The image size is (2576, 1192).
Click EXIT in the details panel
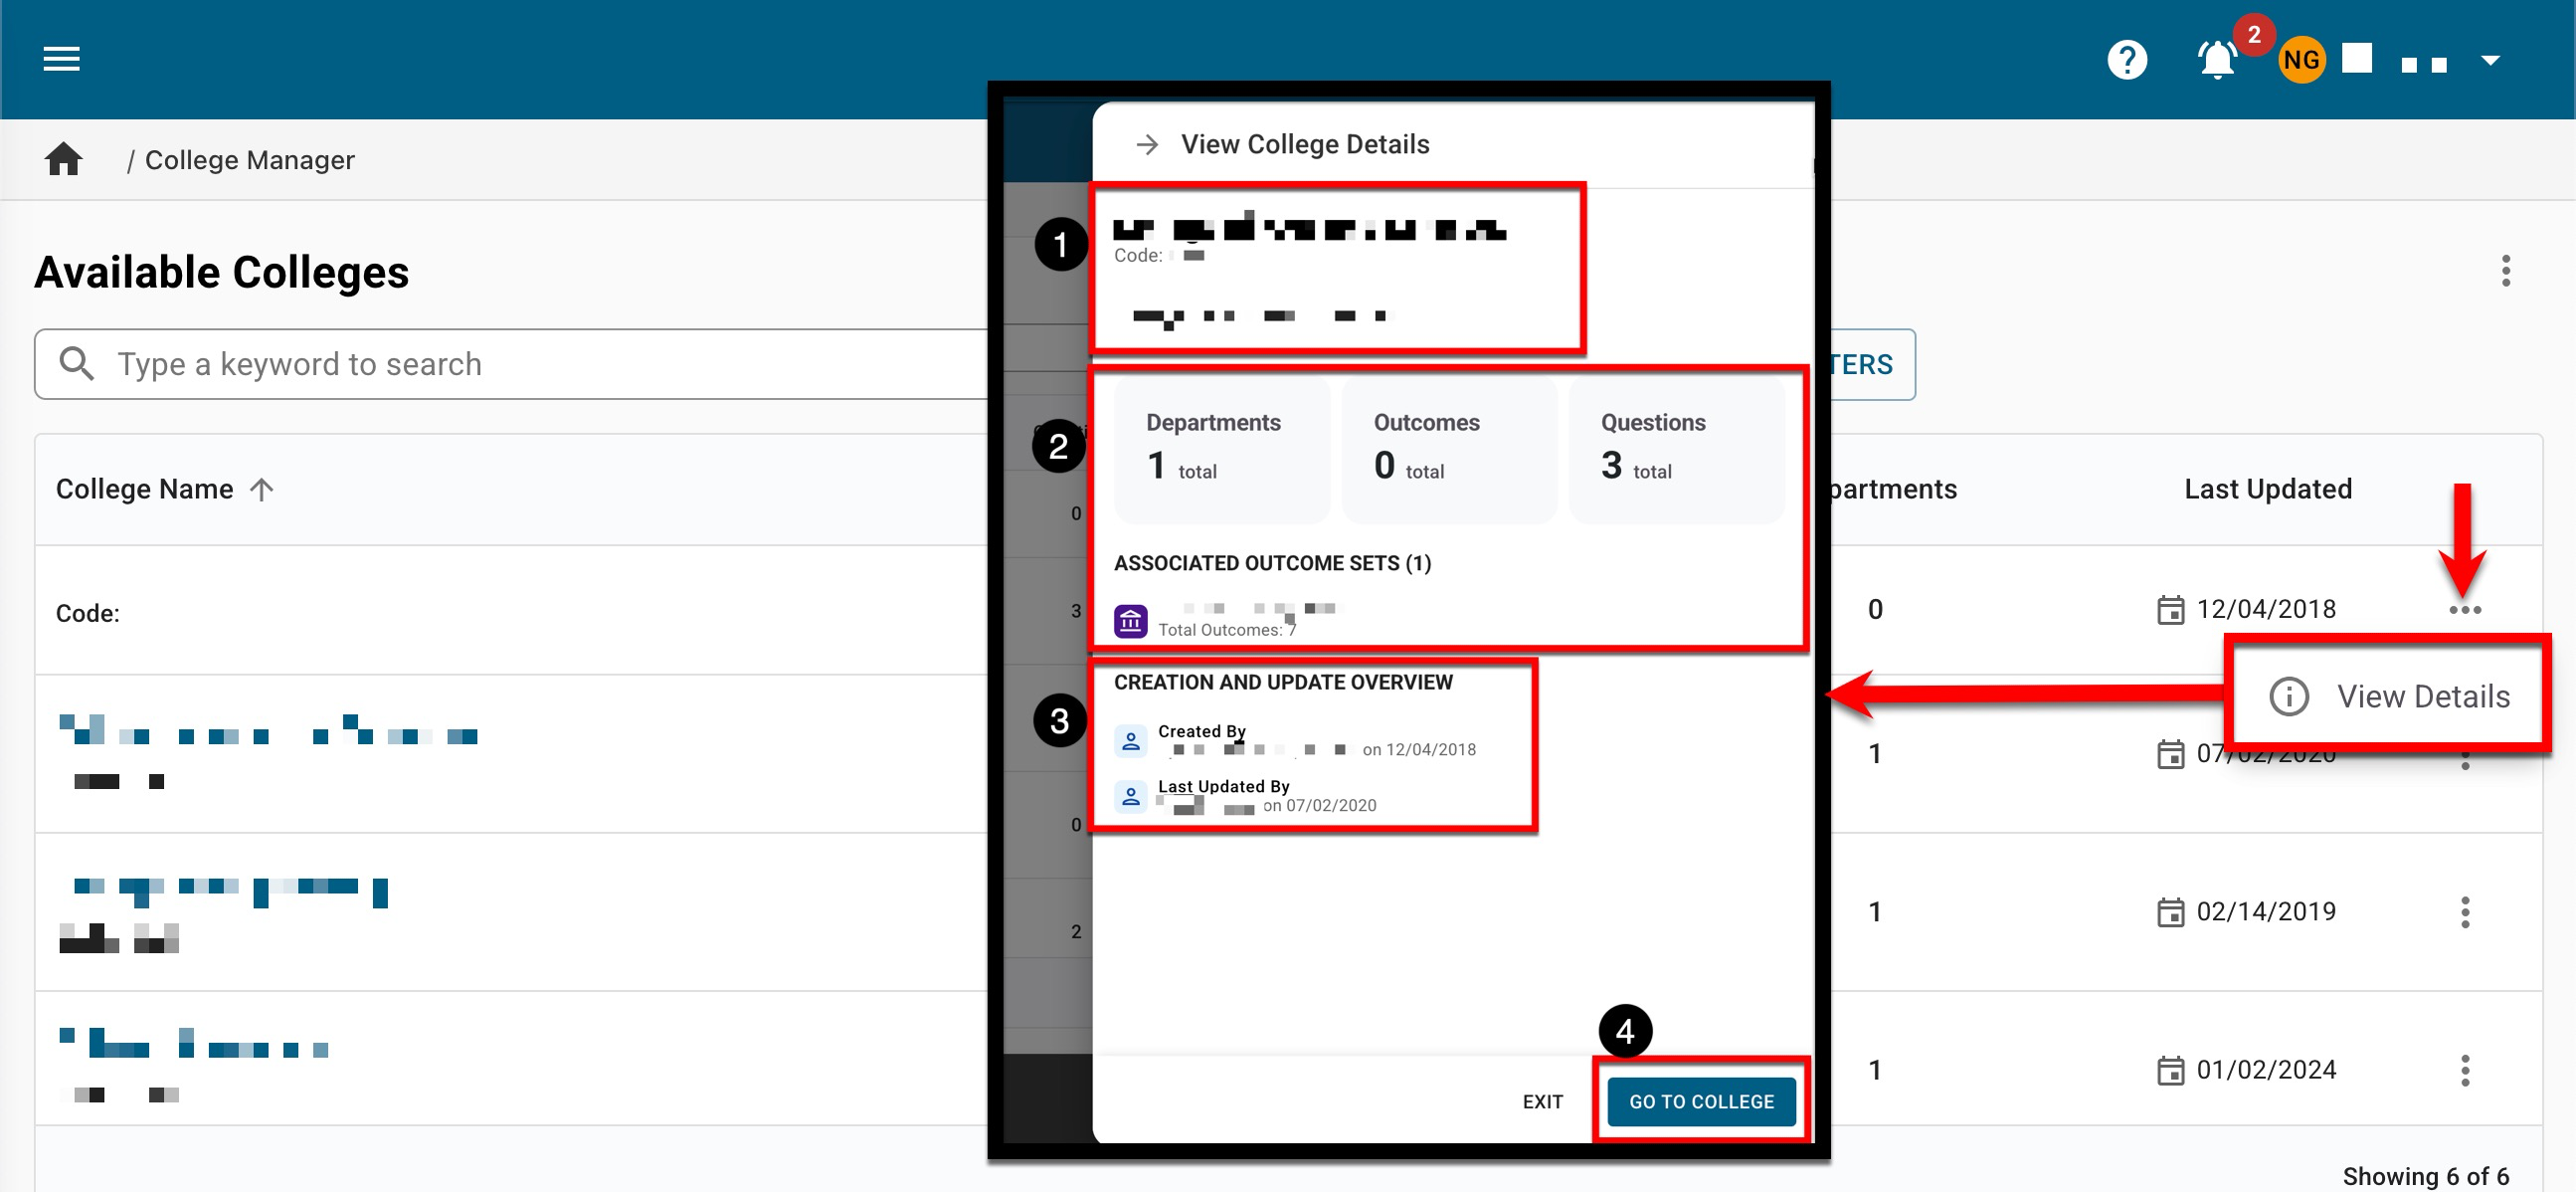coord(1541,1101)
